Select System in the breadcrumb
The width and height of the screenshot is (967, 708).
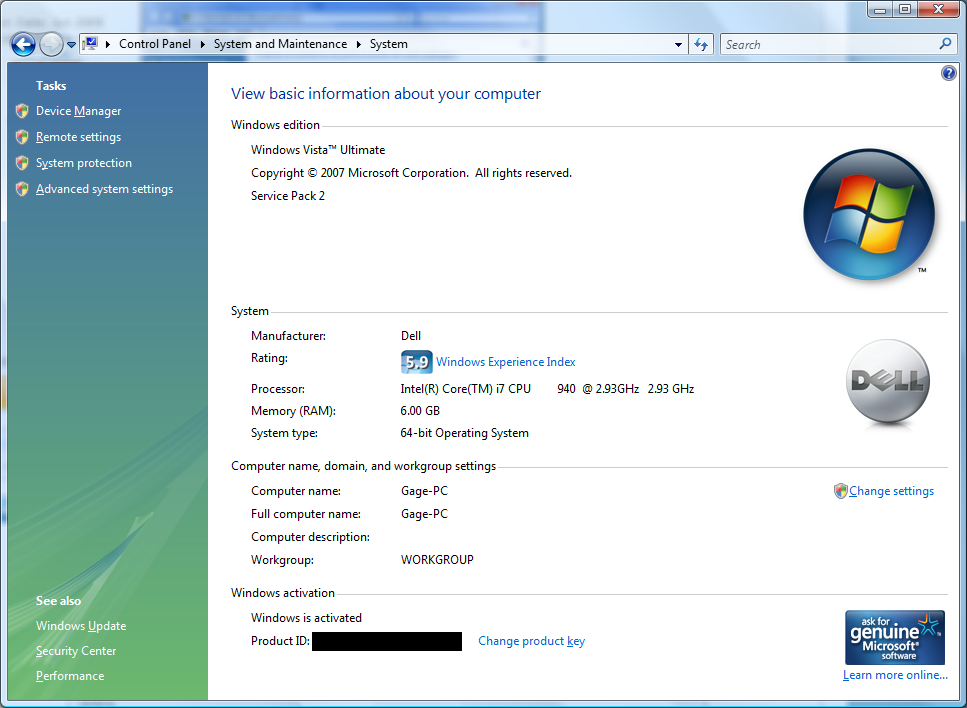click(389, 44)
